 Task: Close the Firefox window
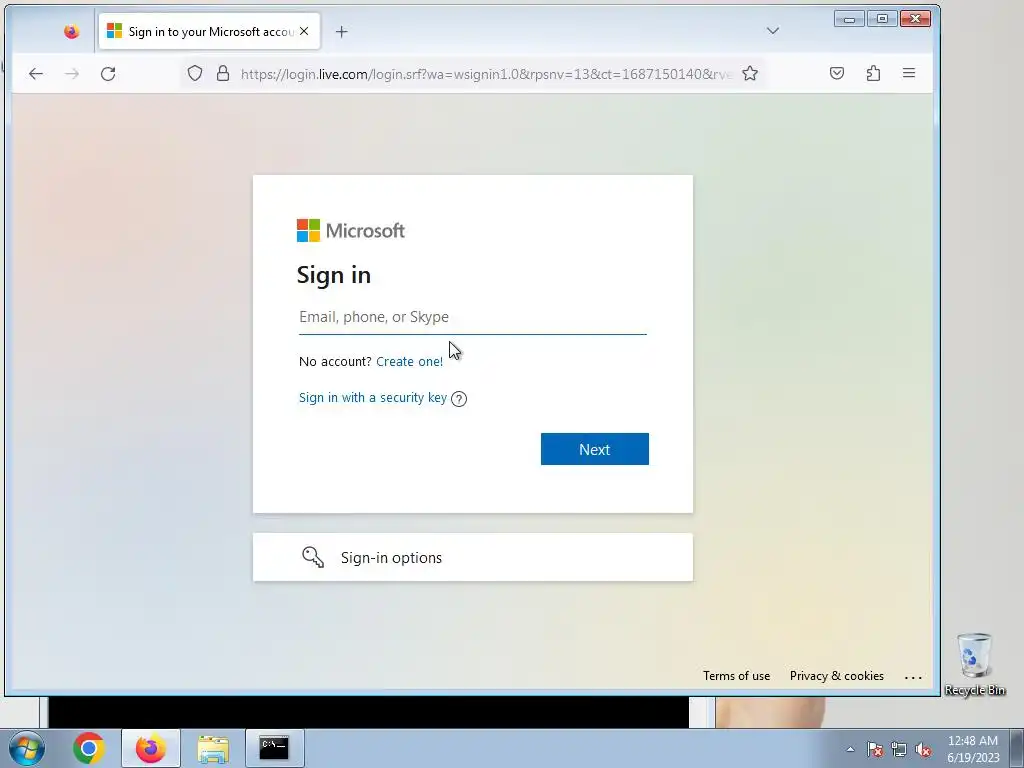pos(916,19)
